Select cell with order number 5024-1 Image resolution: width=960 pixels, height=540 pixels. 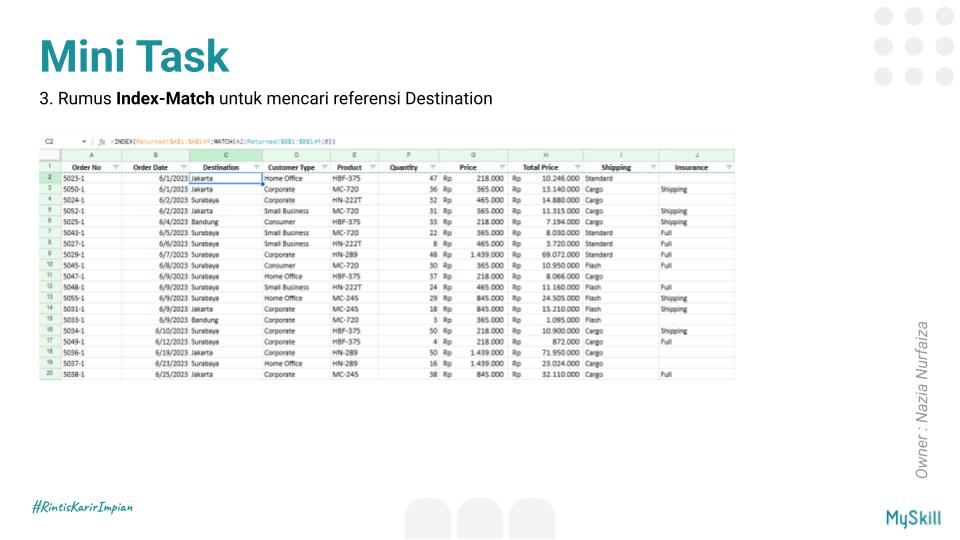point(91,200)
